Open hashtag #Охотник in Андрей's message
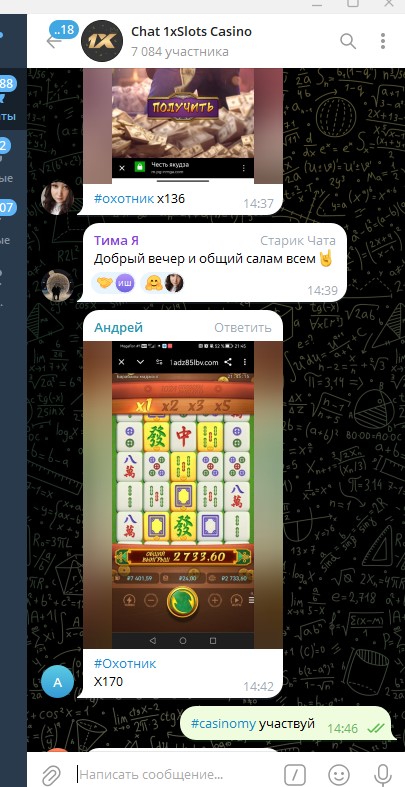Viewport: 405px width, 787px height. point(125,663)
